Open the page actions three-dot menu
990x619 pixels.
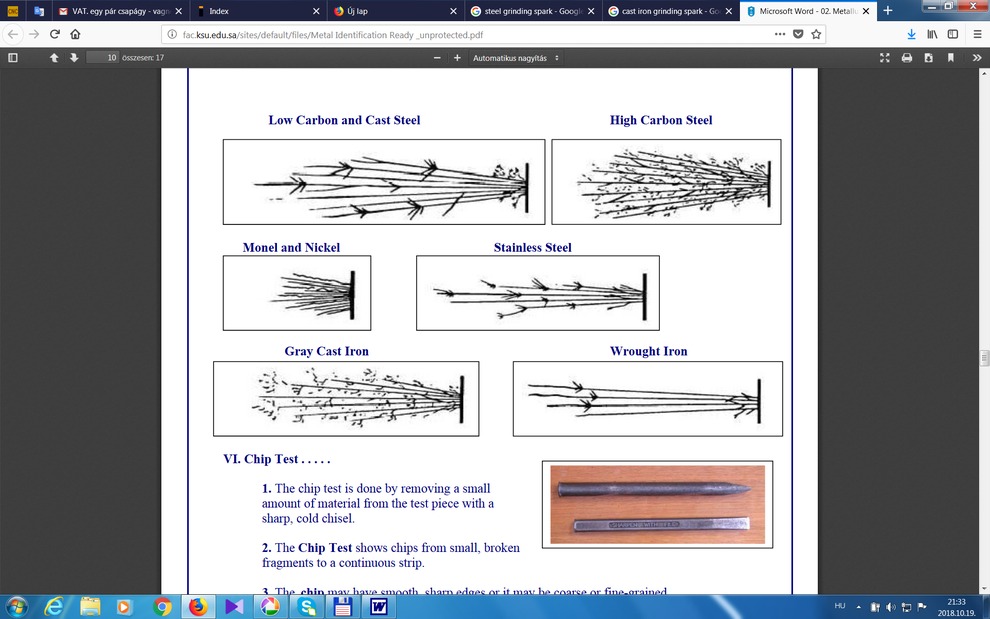[780, 34]
